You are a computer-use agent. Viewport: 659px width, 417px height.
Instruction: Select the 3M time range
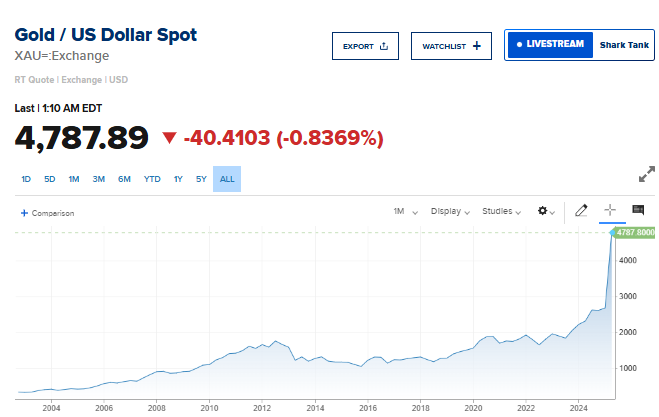(99, 179)
